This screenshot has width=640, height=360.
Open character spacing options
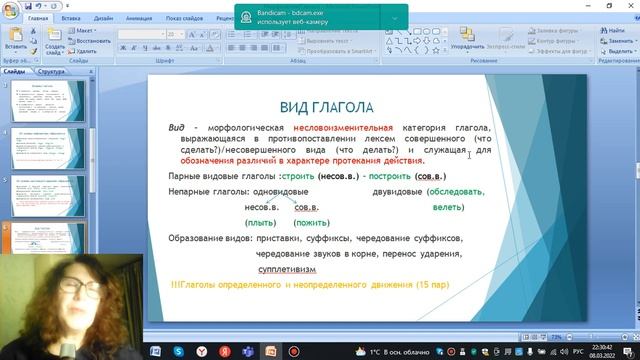pyautogui.click(x=180, y=48)
